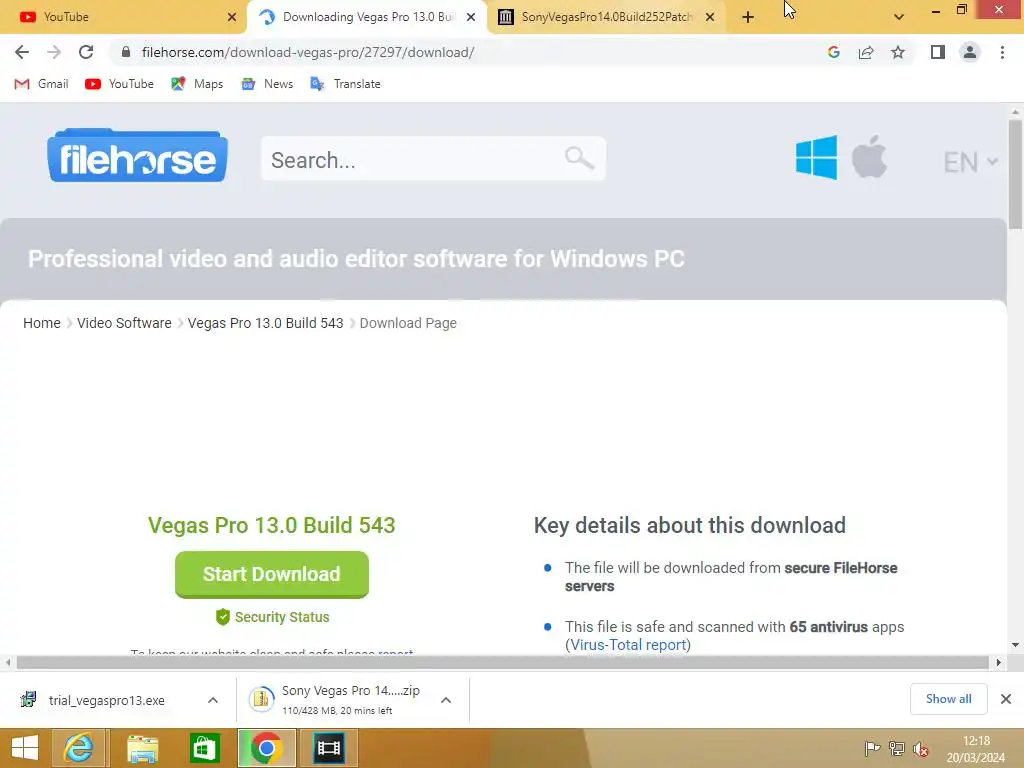The width and height of the screenshot is (1024, 768).
Task: Open the Translate bookmark
Action: click(x=345, y=84)
